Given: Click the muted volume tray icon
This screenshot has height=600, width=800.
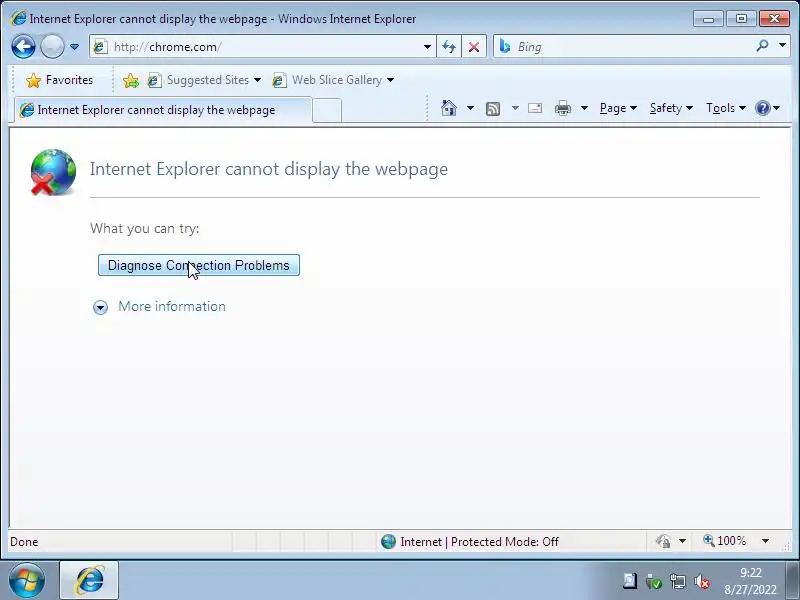Looking at the screenshot, I should 702,581.
